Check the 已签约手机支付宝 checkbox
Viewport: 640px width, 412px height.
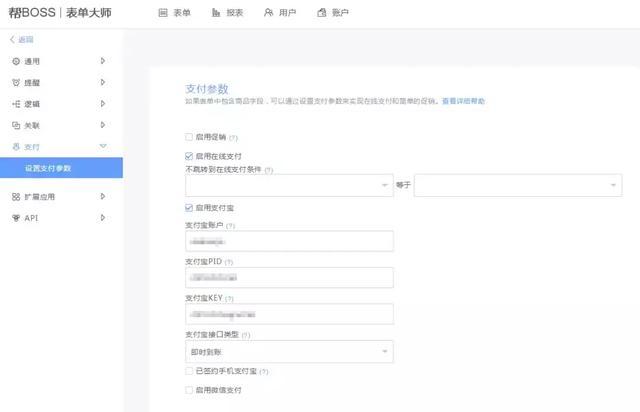click(189, 371)
